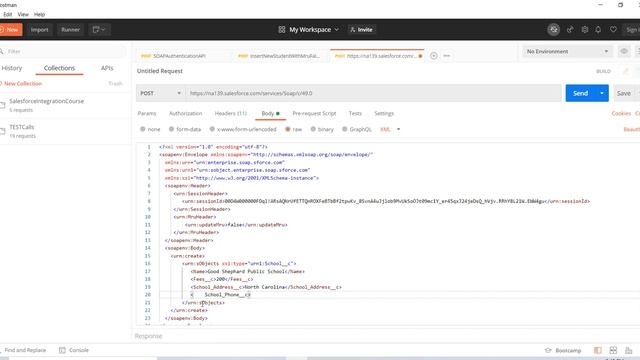Open the capture requests satellite icon
640x360 pixels.
[570, 29]
